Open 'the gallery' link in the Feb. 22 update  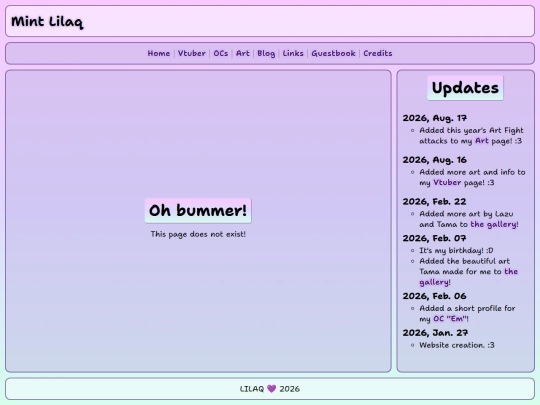tap(494, 224)
